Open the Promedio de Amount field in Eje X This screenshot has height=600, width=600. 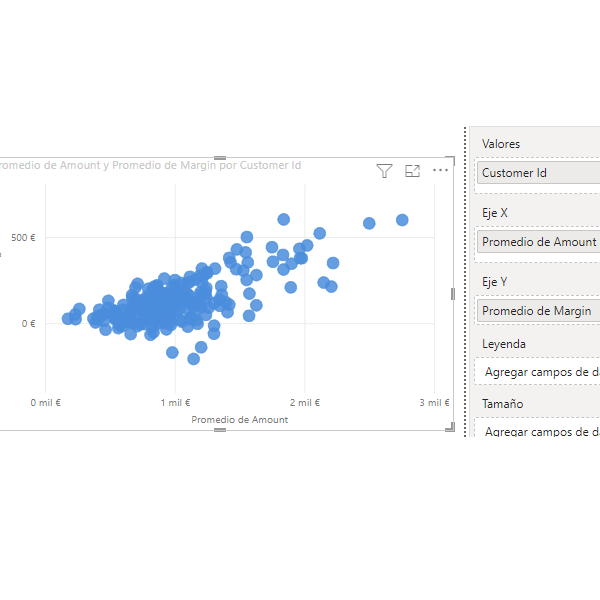tap(539, 242)
